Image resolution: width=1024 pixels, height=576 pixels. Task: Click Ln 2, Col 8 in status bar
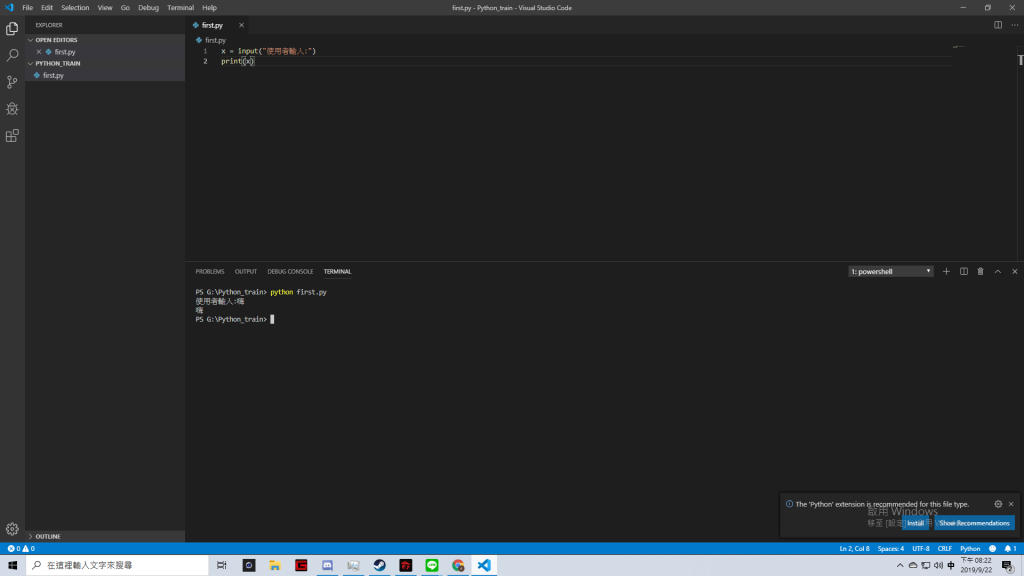click(x=854, y=549)
